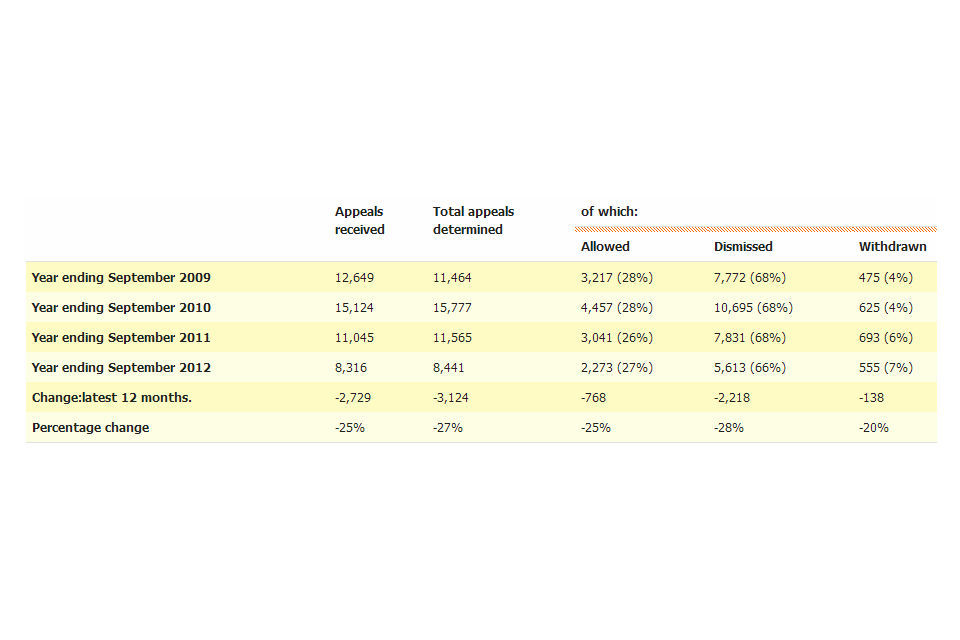The height and width of the screenshot is (640, 960).
Task: Click the 3,041 (26%) allowed cell
Action: coord(616,337)
